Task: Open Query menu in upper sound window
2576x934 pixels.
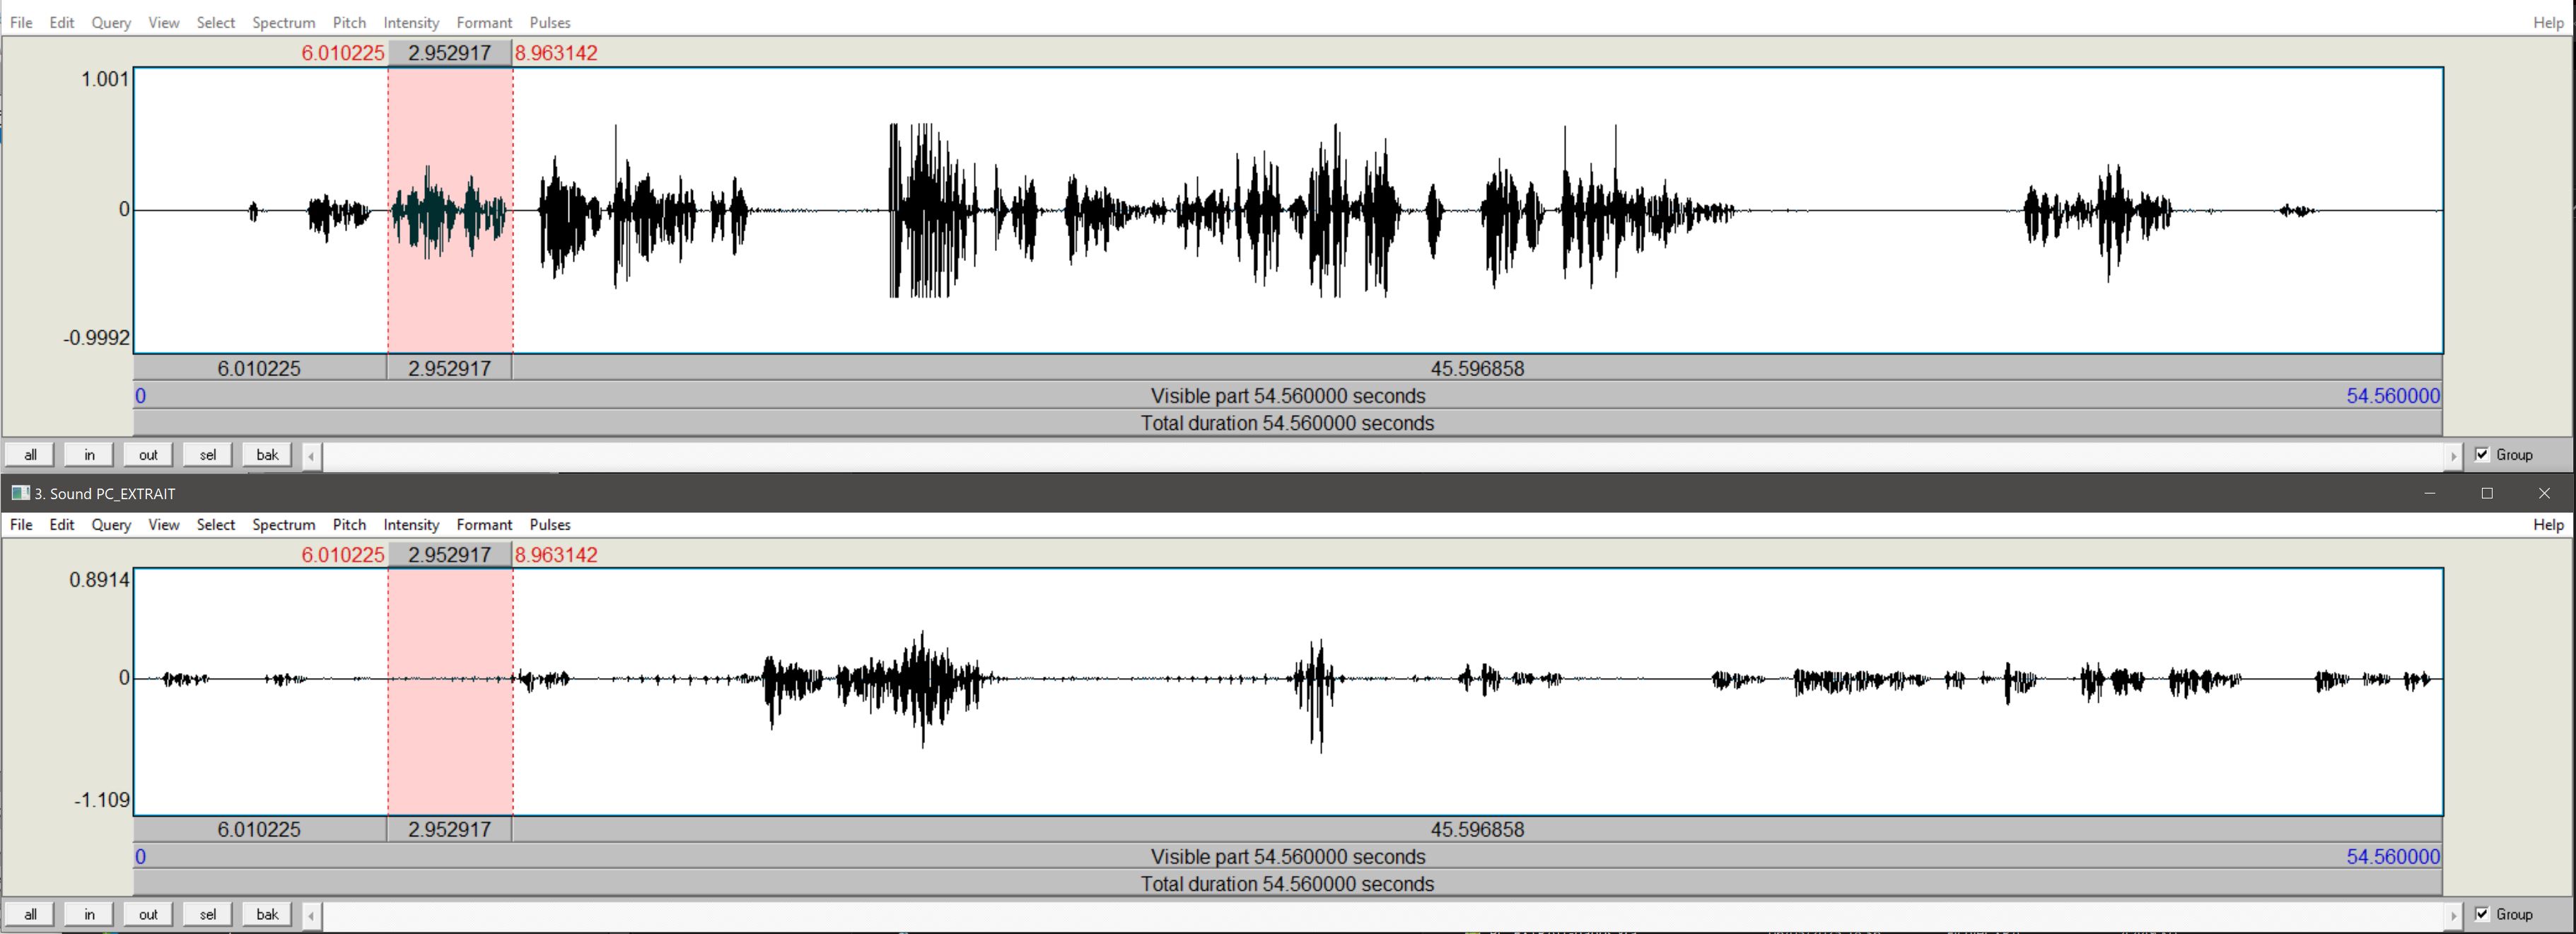Action: coord(111,22)
